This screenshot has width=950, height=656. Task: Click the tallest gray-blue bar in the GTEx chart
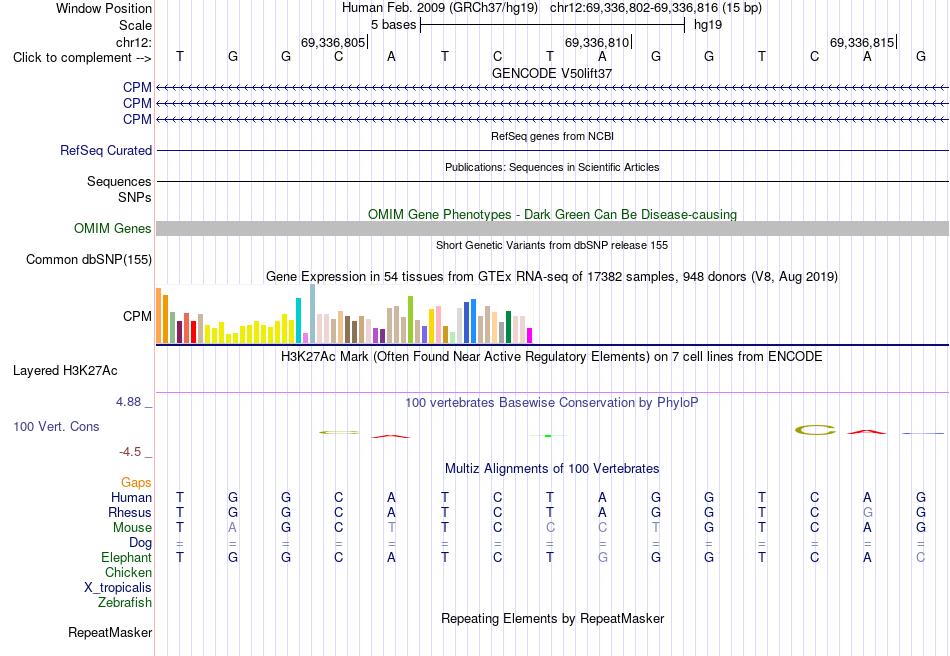coord(313,314)
